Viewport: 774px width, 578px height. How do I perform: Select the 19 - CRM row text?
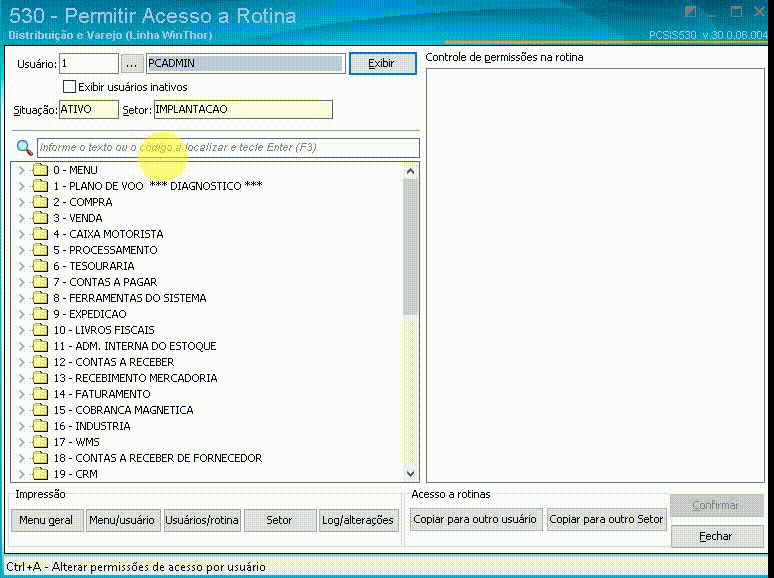(76, 474)
